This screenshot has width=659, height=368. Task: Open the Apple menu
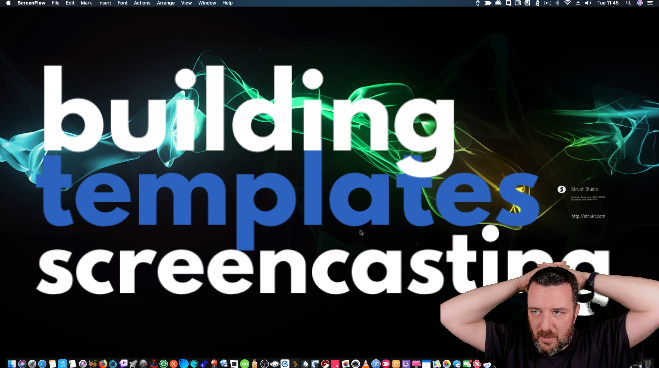tap(8, 3)
